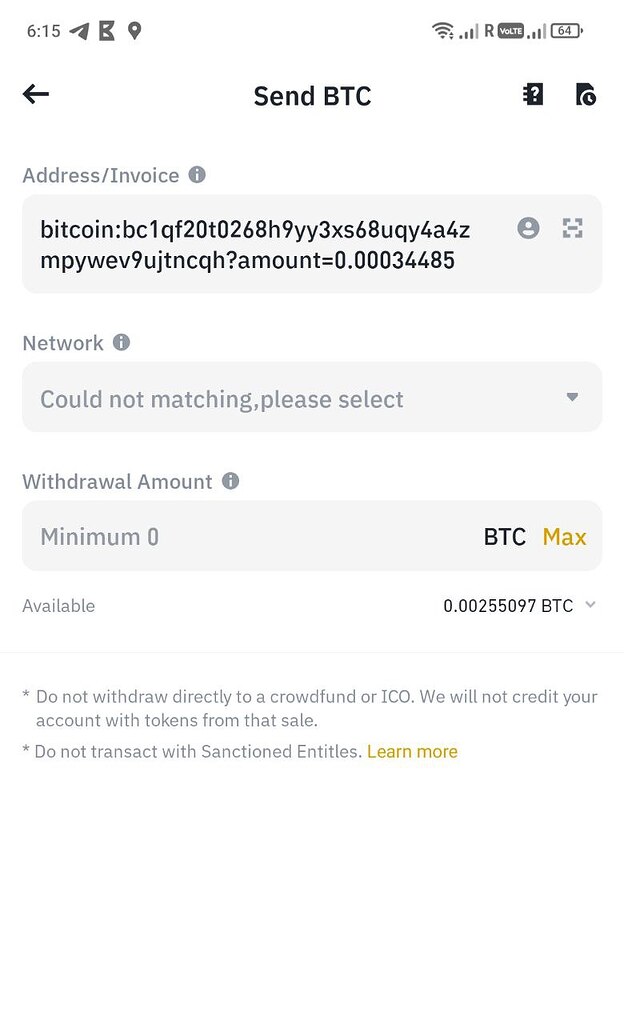
Task: Open the Network selection dropdown
Action: (300, 398)
